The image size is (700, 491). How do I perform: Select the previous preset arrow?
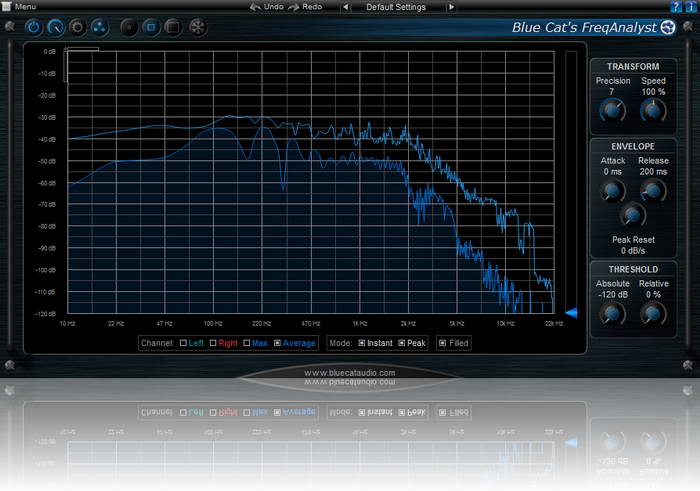pyautogui.click(x=346, y=7)
